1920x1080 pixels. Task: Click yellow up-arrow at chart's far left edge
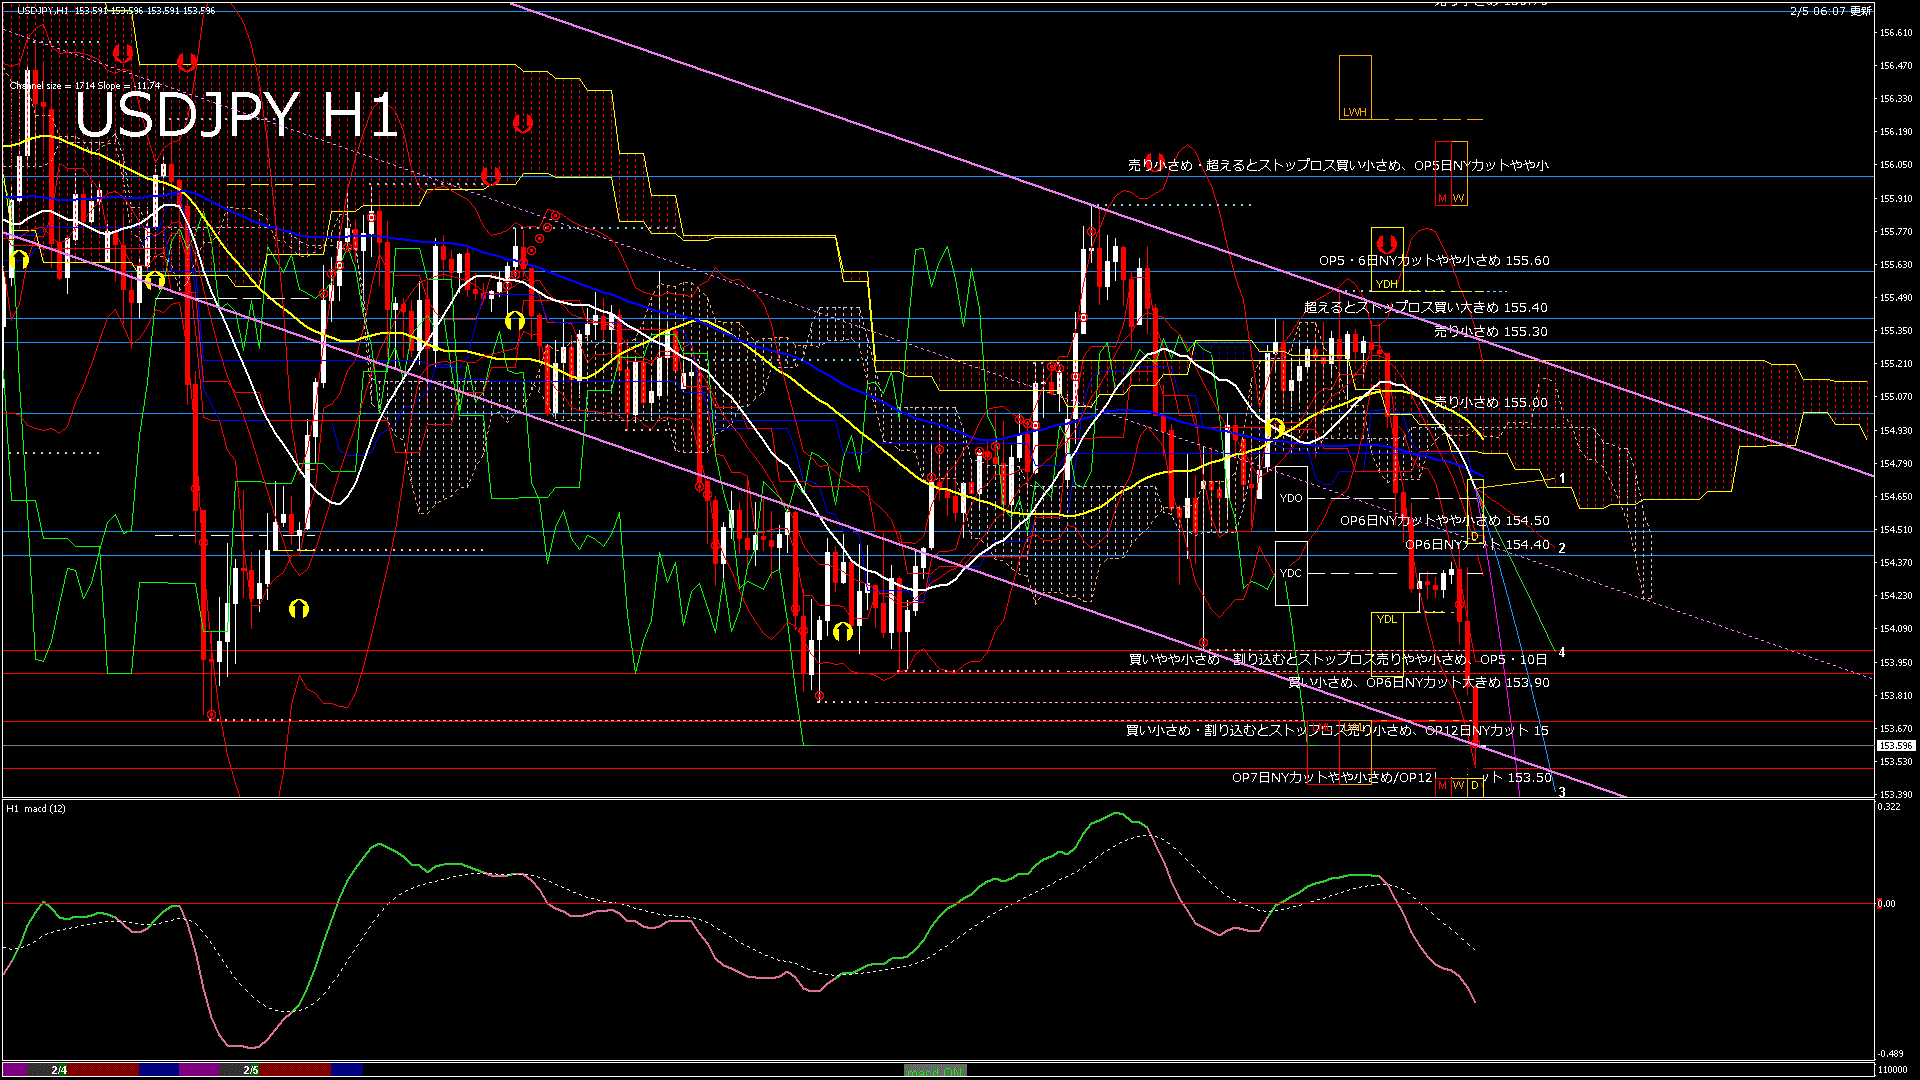[x=19, y=260]
